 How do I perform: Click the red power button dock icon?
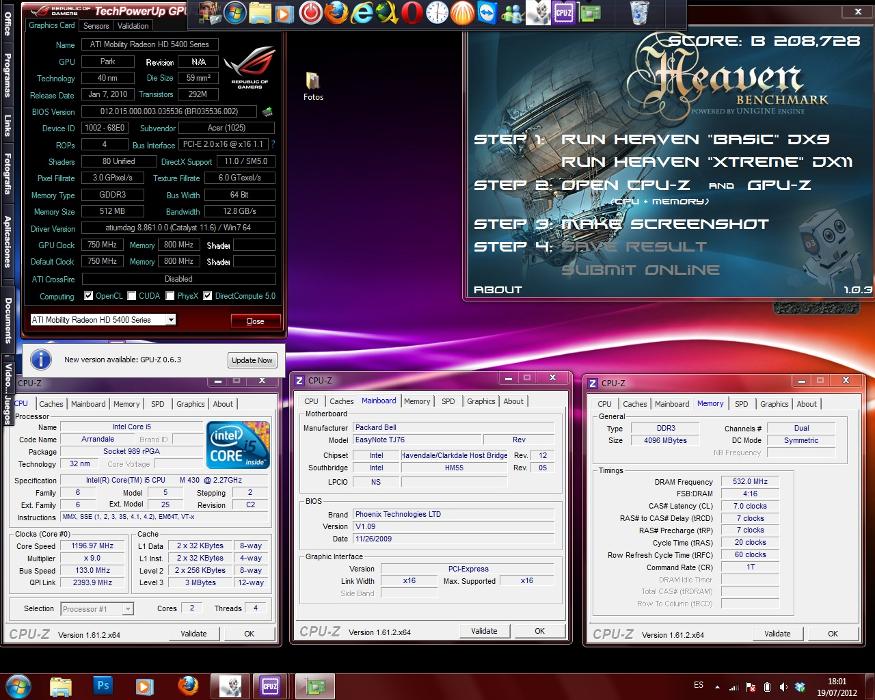(x=310, y=13)
